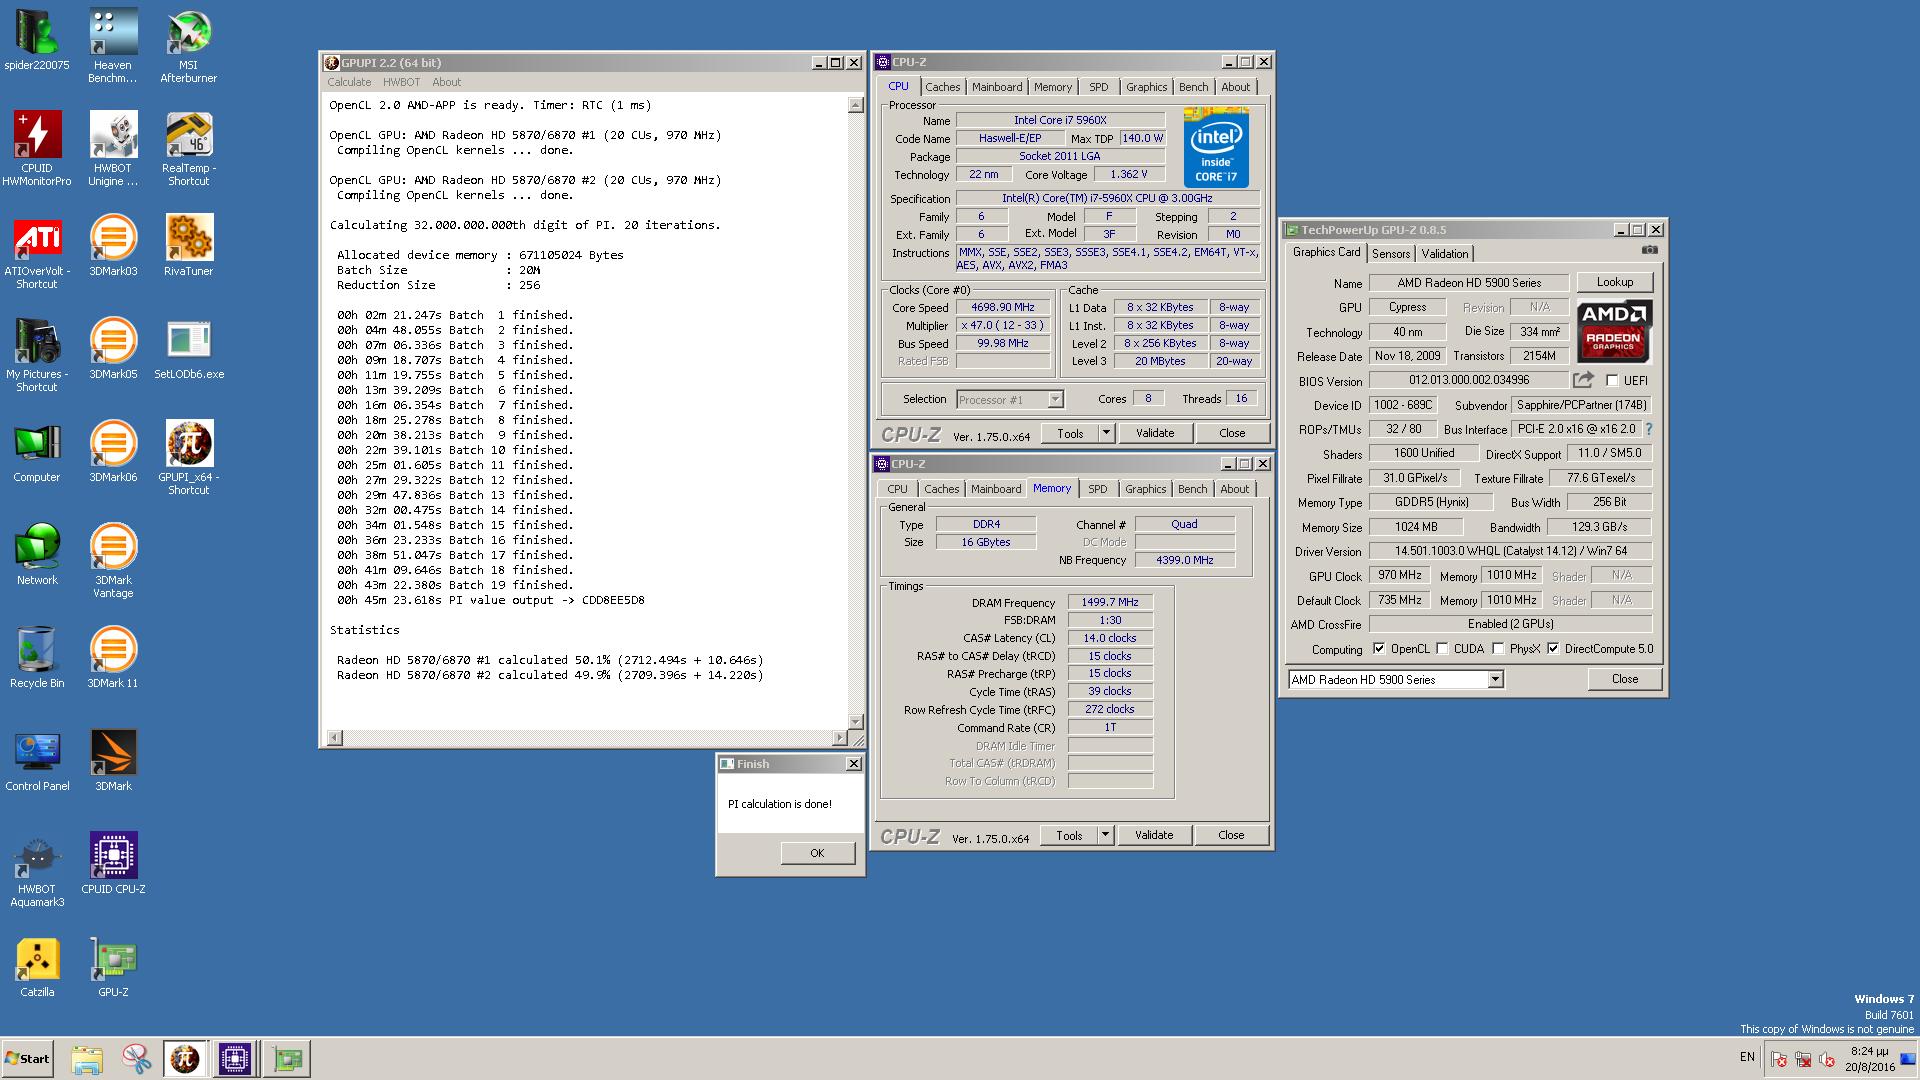Open Network desktop icon
Screen dimensions: 1920x1080
(x=37, y=555)
